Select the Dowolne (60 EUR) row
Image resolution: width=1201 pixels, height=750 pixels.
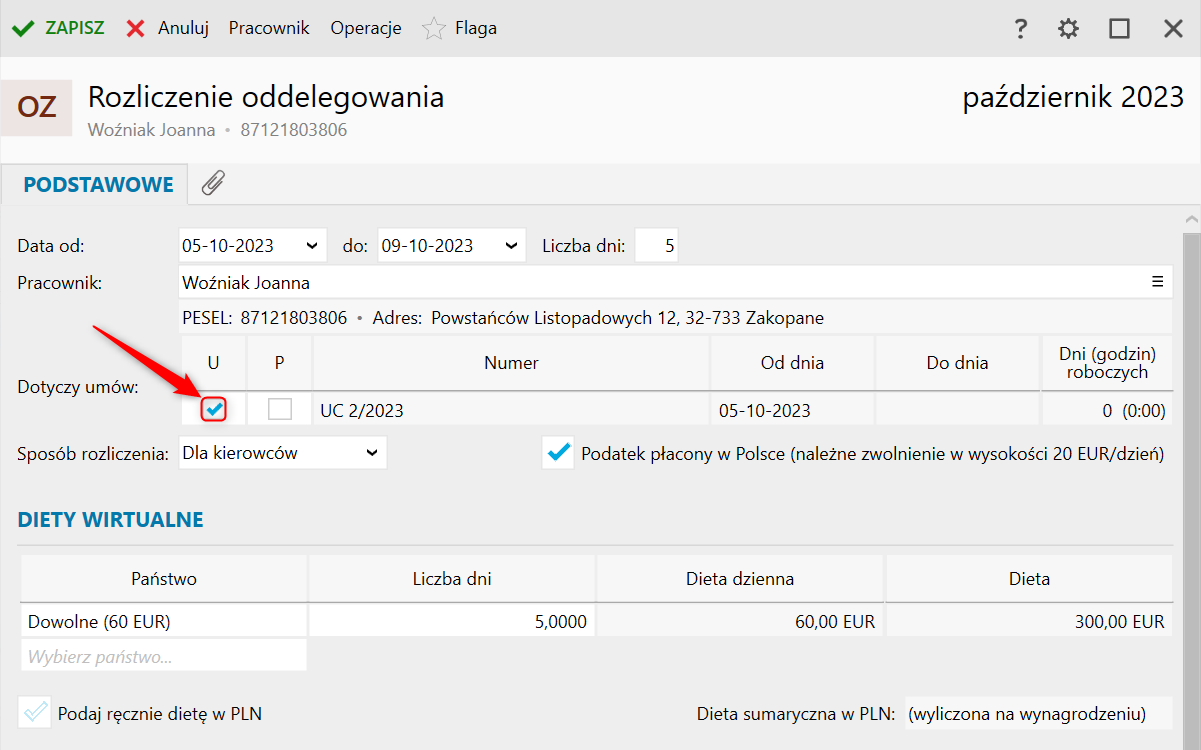pyautogui.click(x=164, y=622)
